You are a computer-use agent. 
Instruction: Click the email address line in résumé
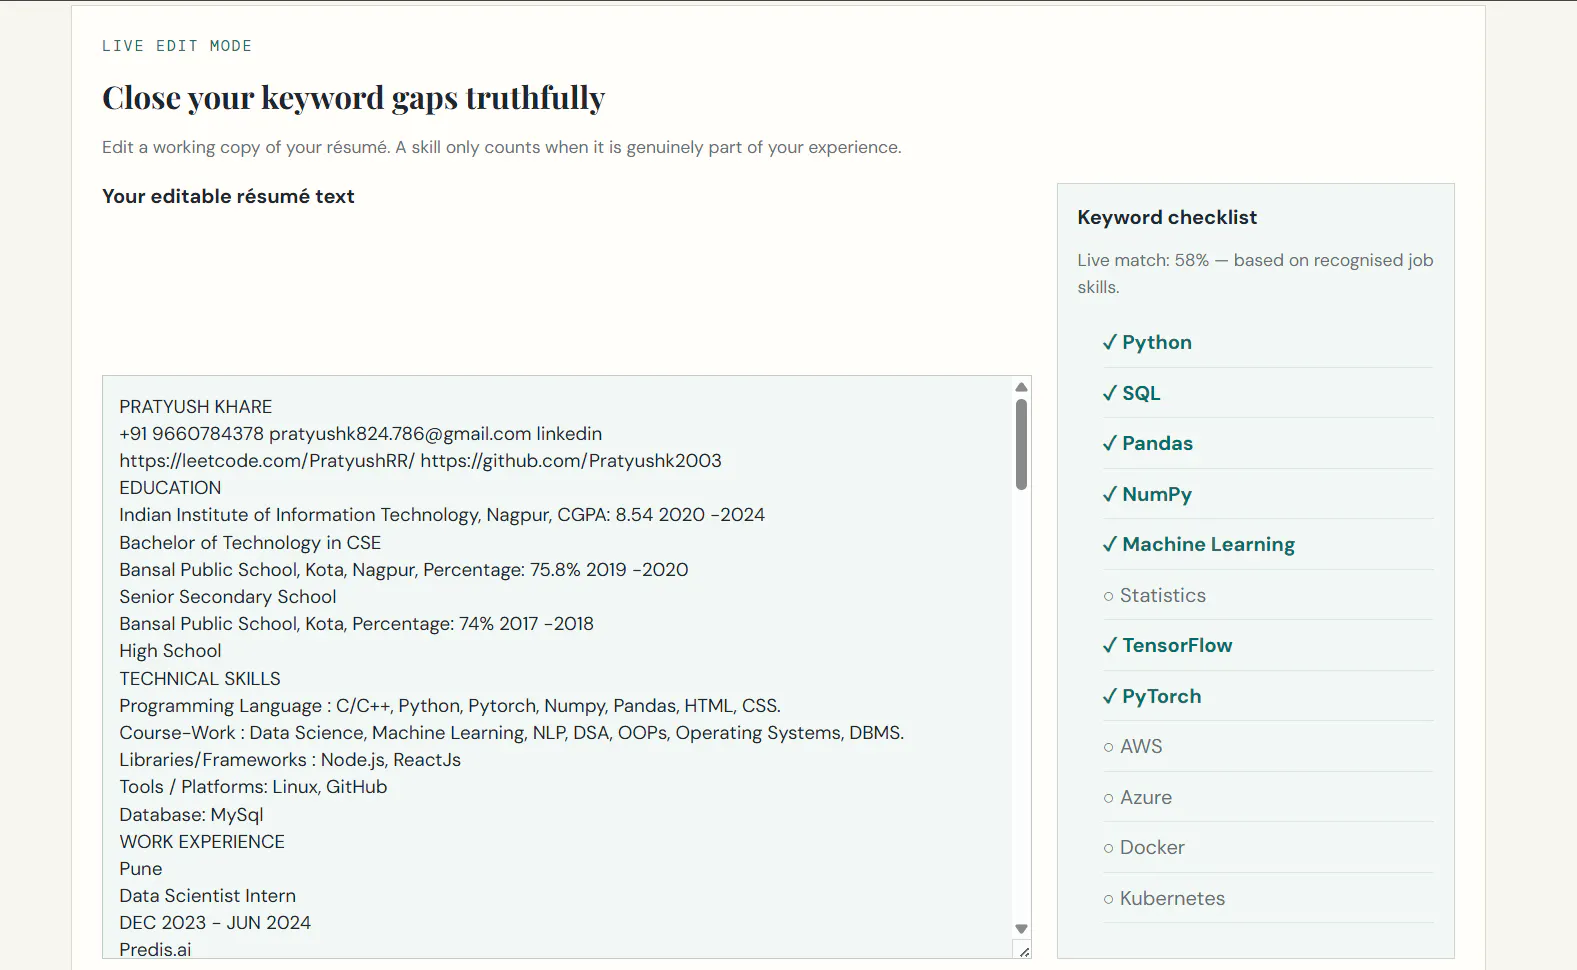coord(361,434)
